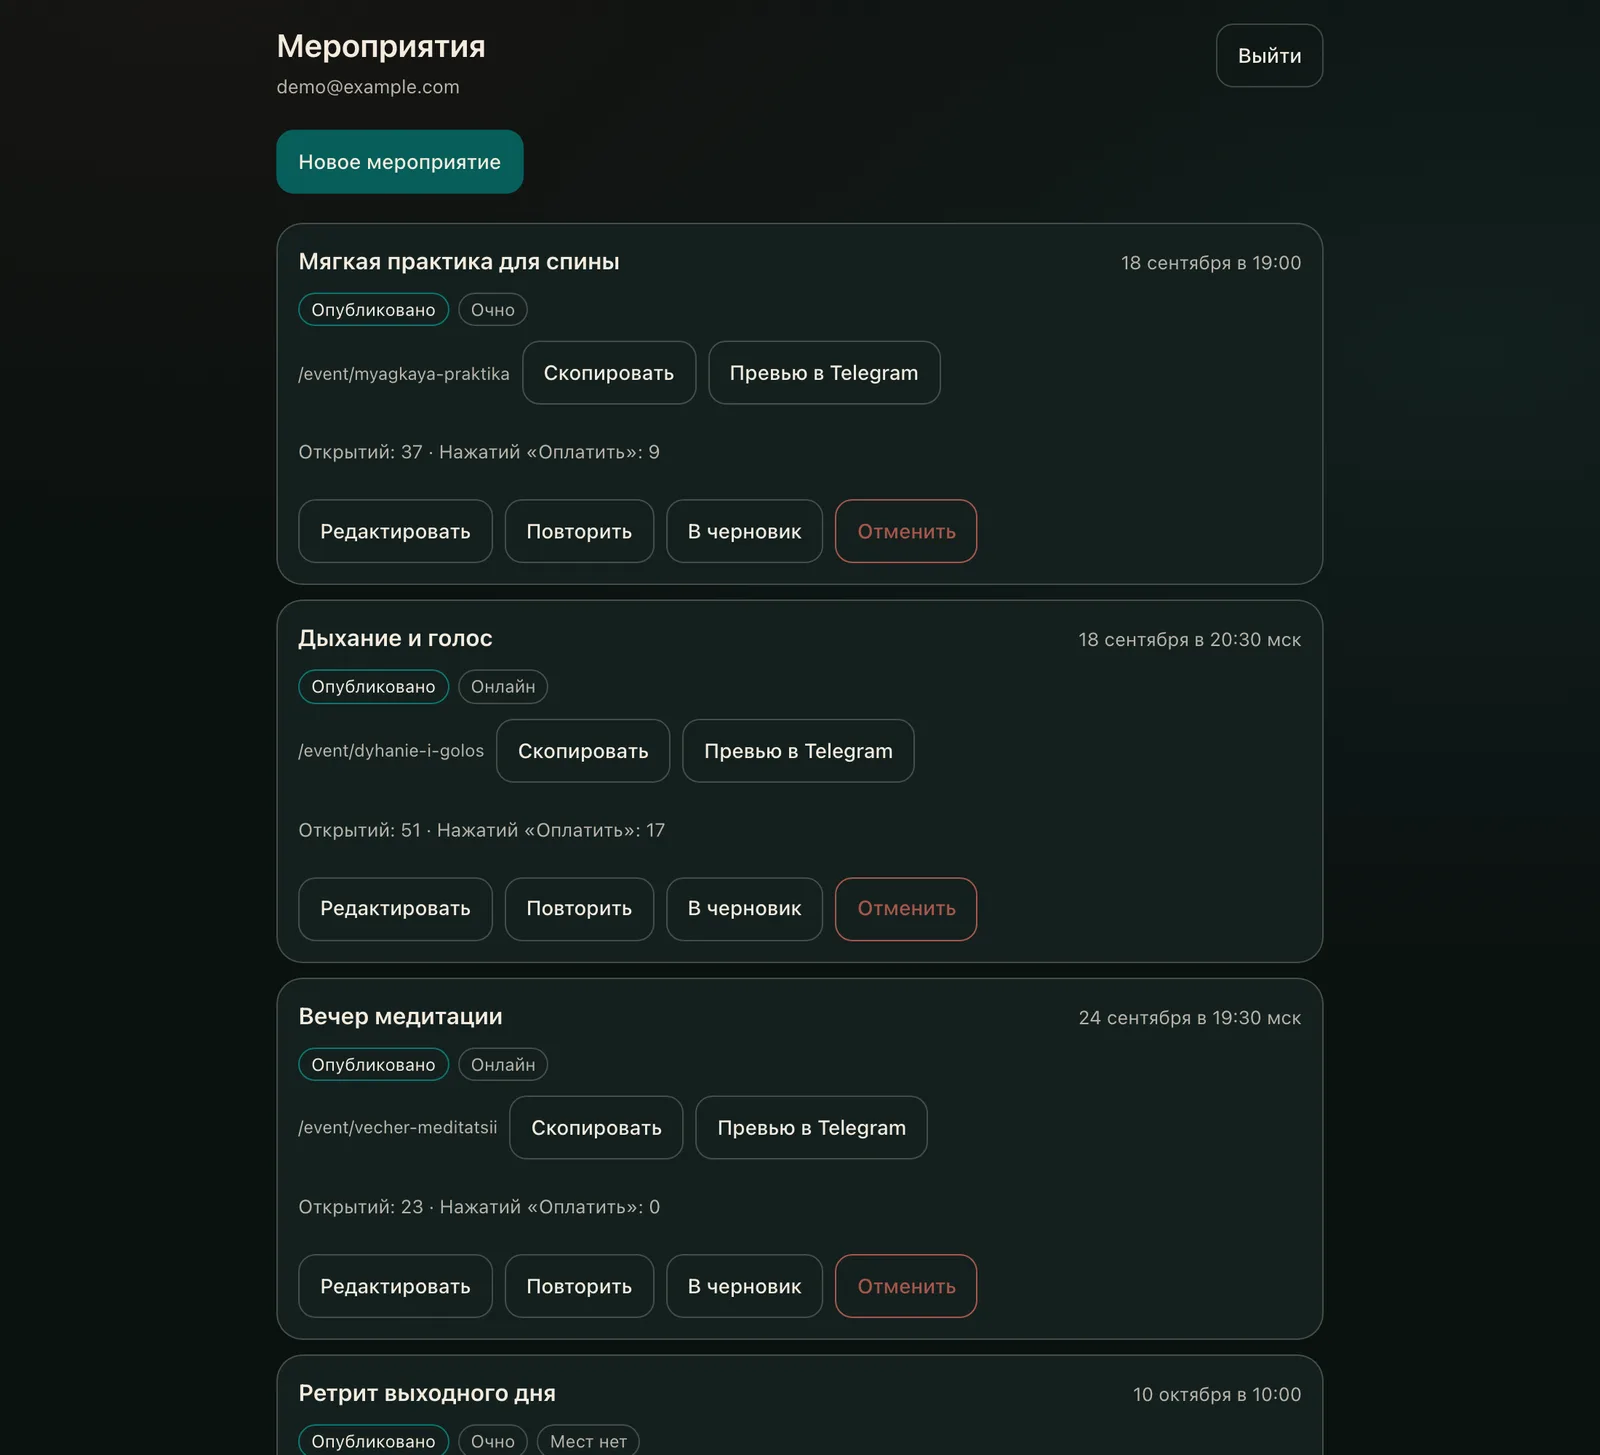Click the Мягкая практика для спины title

point(459,262)
